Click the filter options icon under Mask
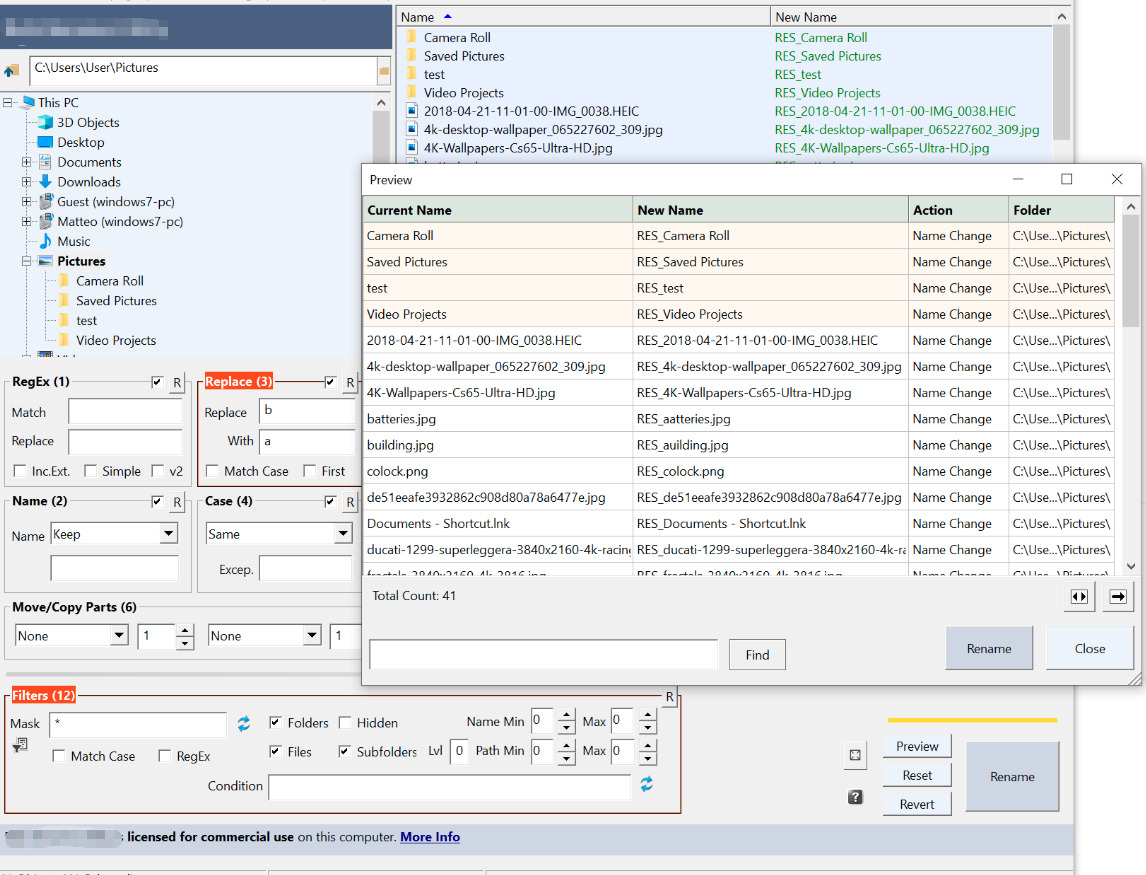The image size is (1146, 875). [18, 746]
